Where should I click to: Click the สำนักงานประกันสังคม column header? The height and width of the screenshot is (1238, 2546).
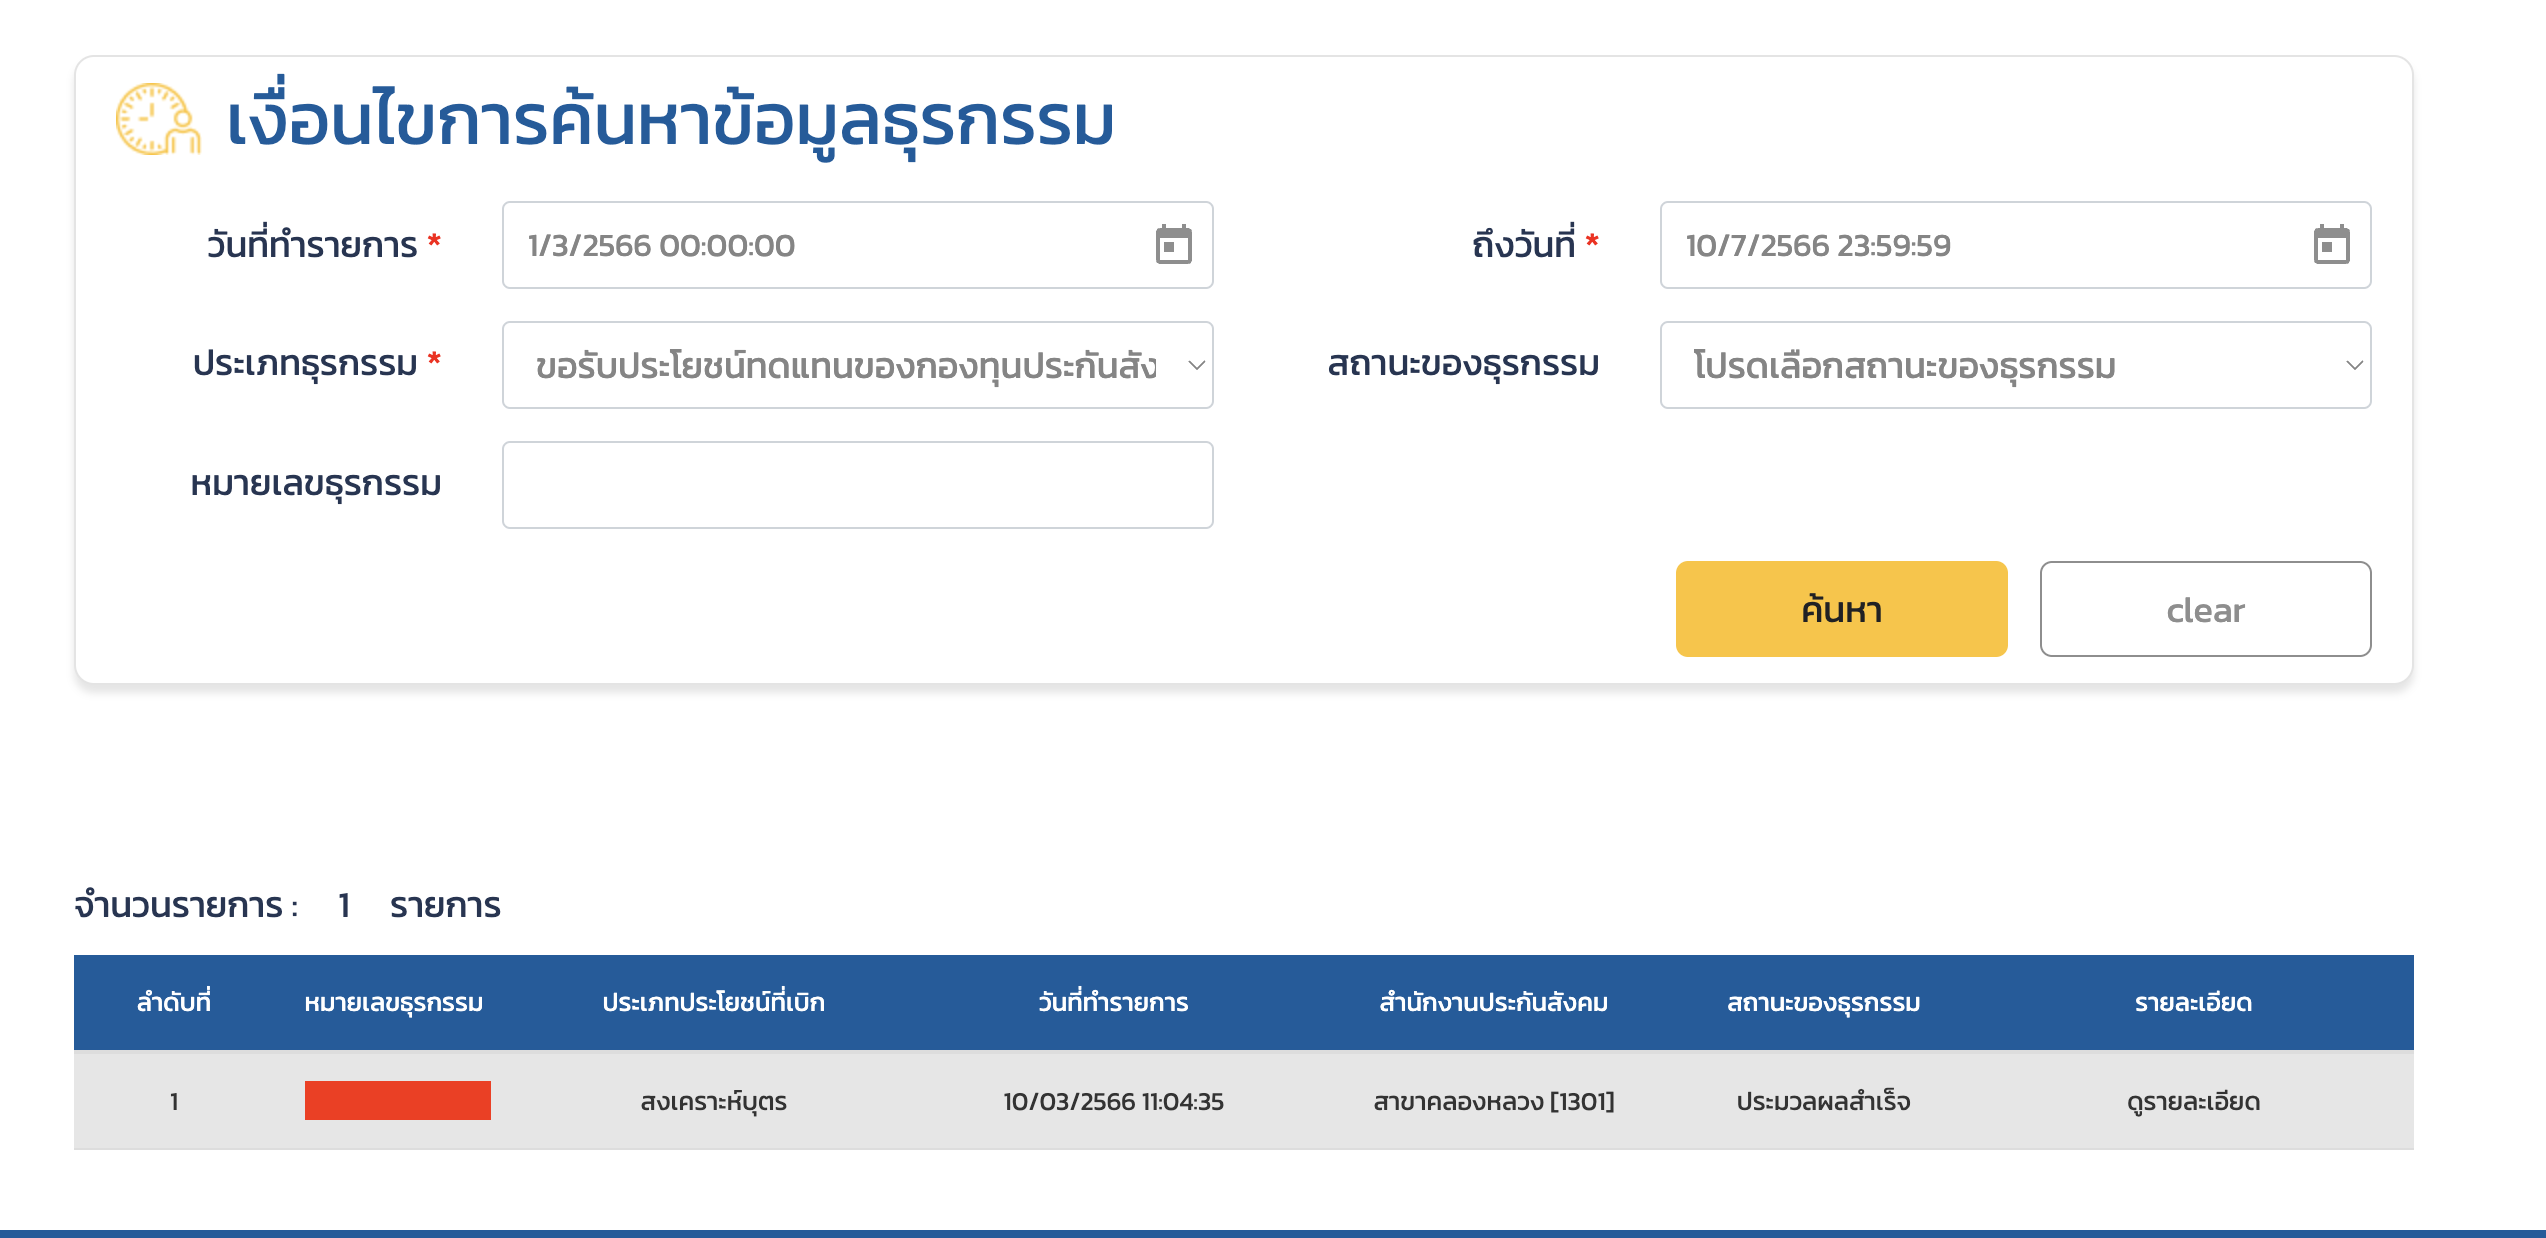1493,1002
